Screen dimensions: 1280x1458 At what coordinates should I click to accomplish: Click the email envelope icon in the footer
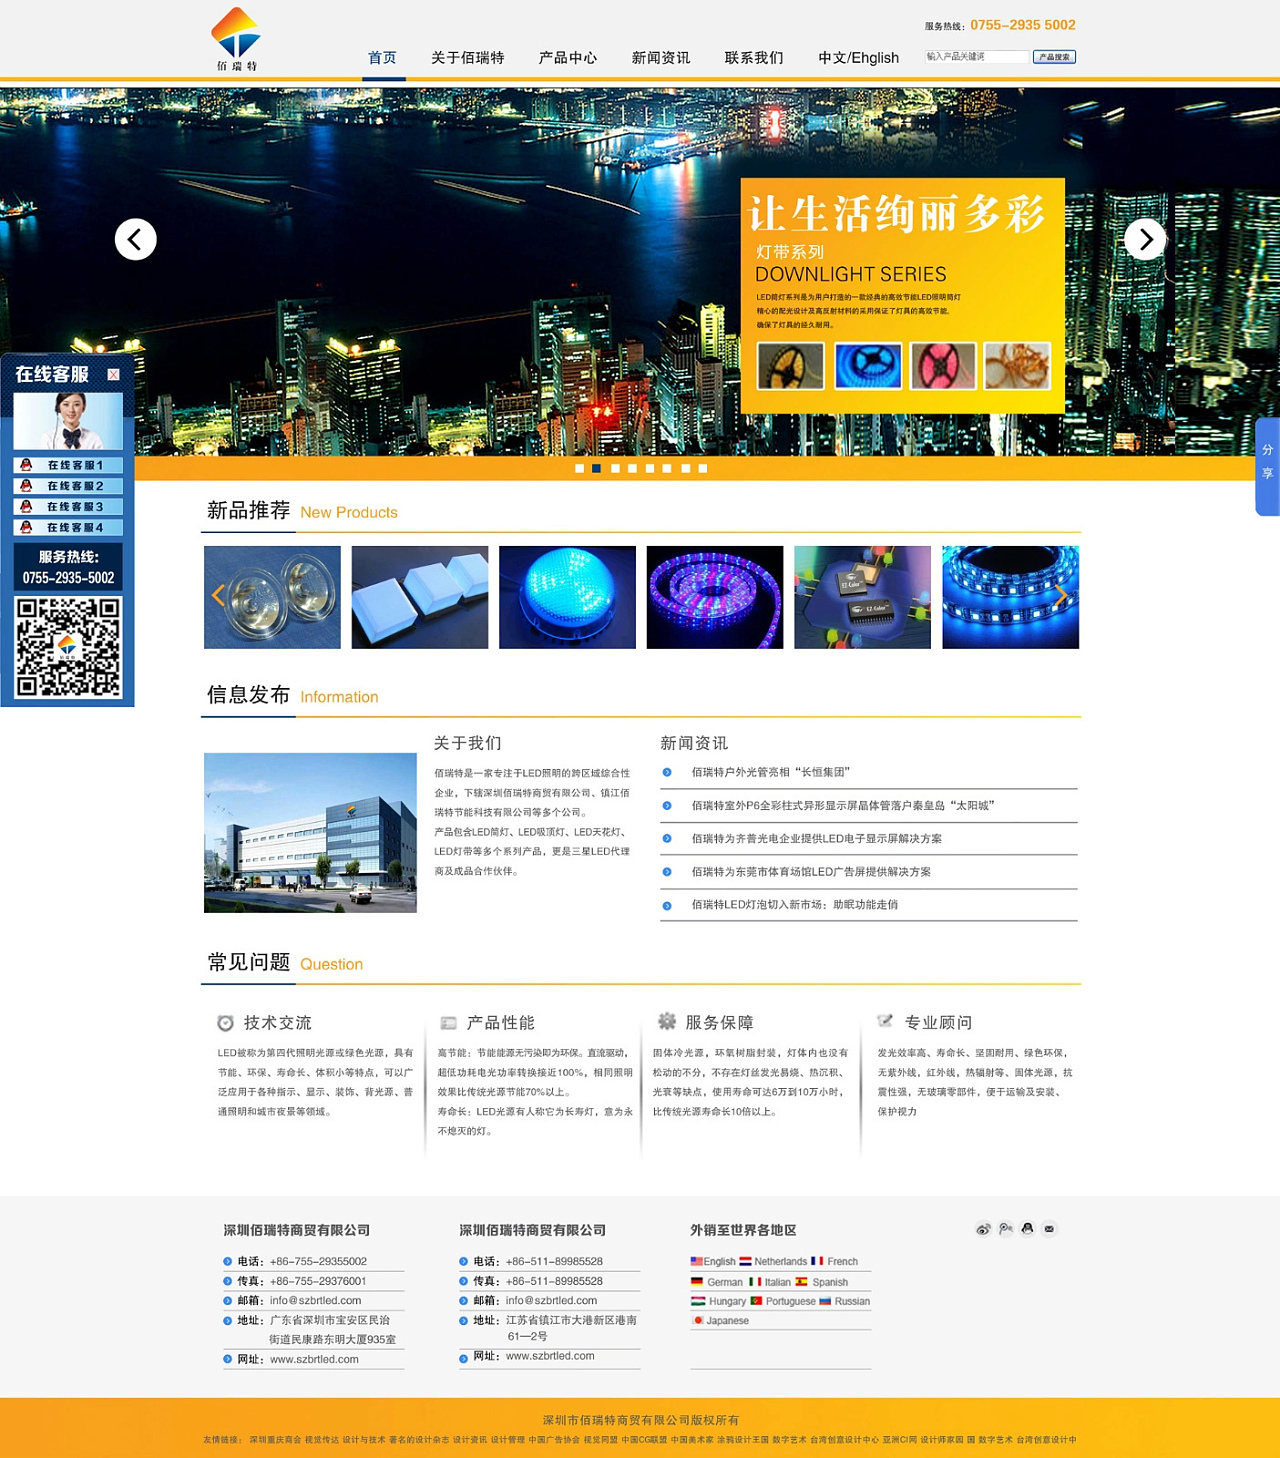pos(1048,1229)
